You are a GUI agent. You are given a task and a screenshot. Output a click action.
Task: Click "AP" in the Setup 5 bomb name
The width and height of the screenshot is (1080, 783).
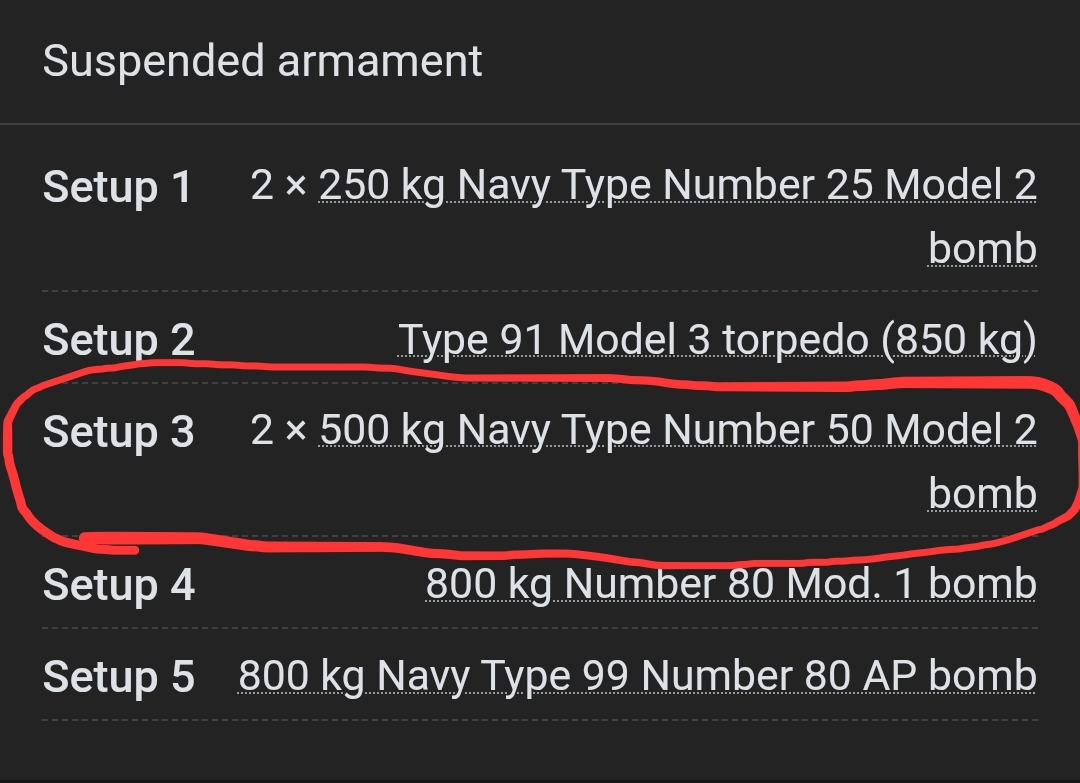(891, 676)
